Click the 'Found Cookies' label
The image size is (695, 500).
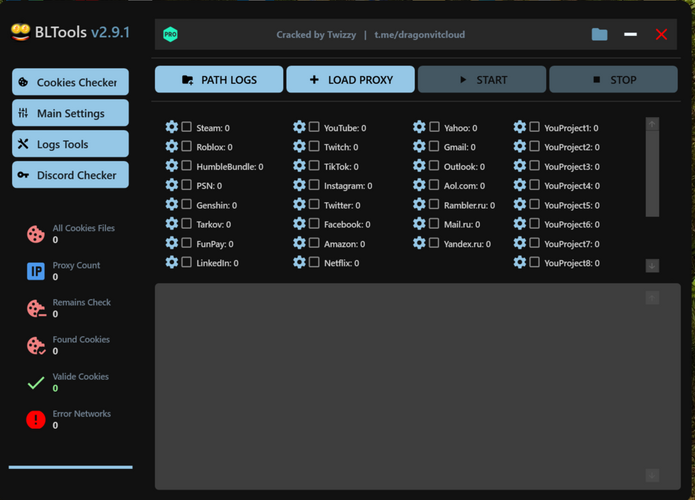81,340
